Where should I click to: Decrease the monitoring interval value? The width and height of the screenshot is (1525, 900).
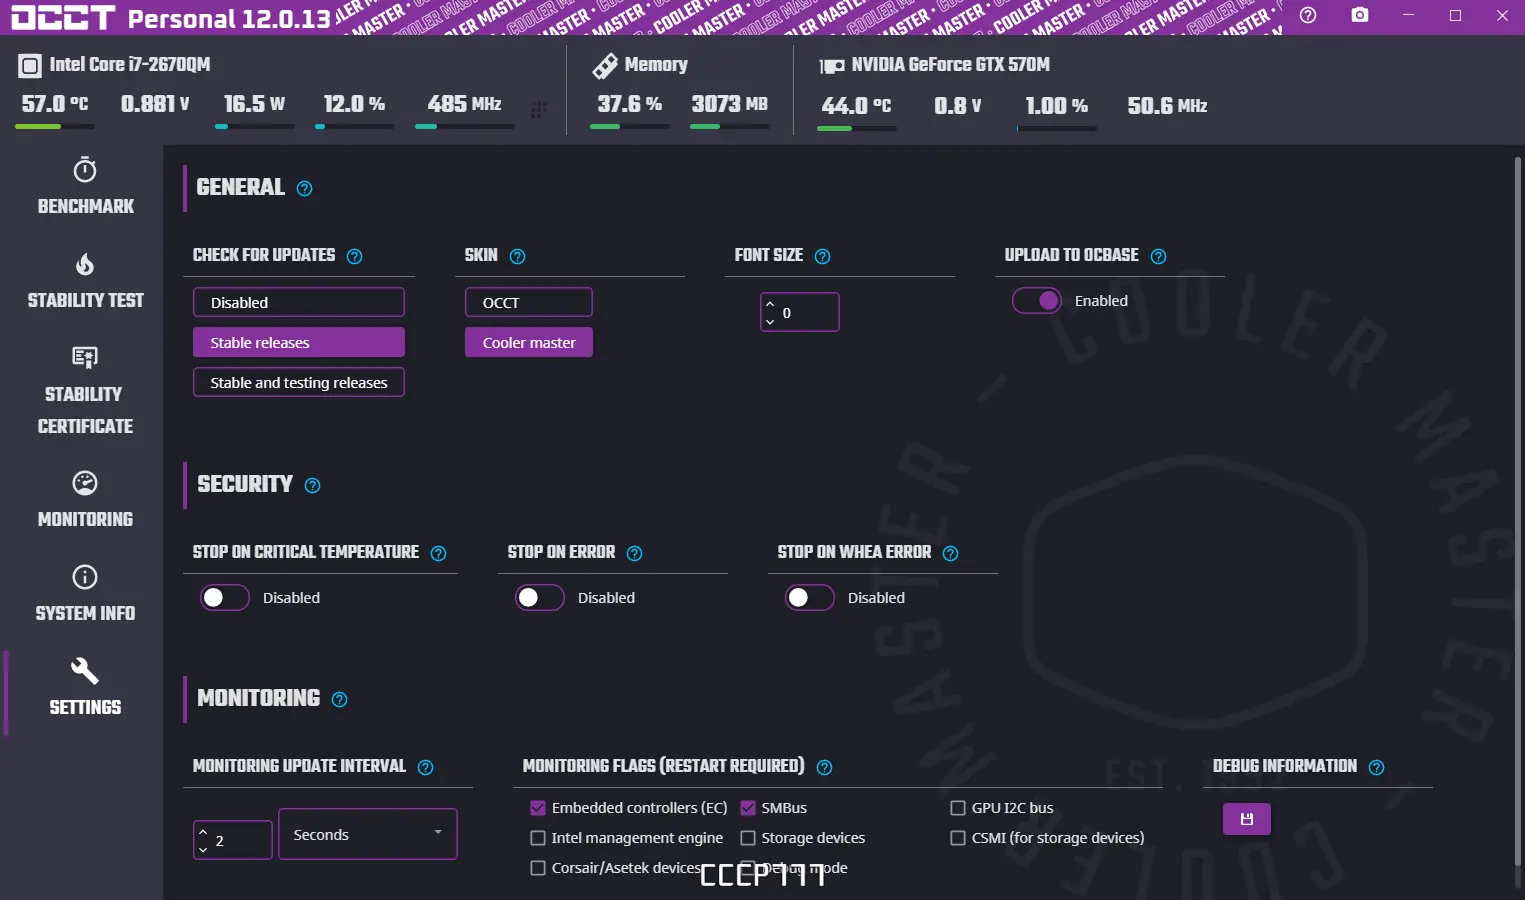click(x=203, y=849)
